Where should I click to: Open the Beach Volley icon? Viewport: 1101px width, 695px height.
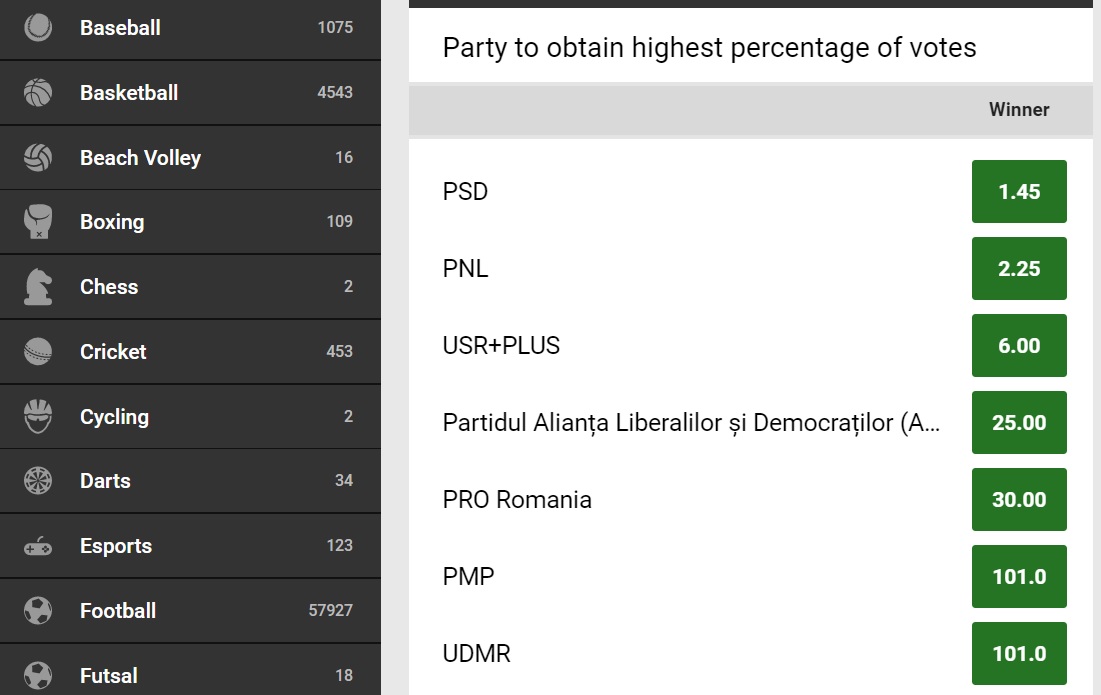point(38,157)
